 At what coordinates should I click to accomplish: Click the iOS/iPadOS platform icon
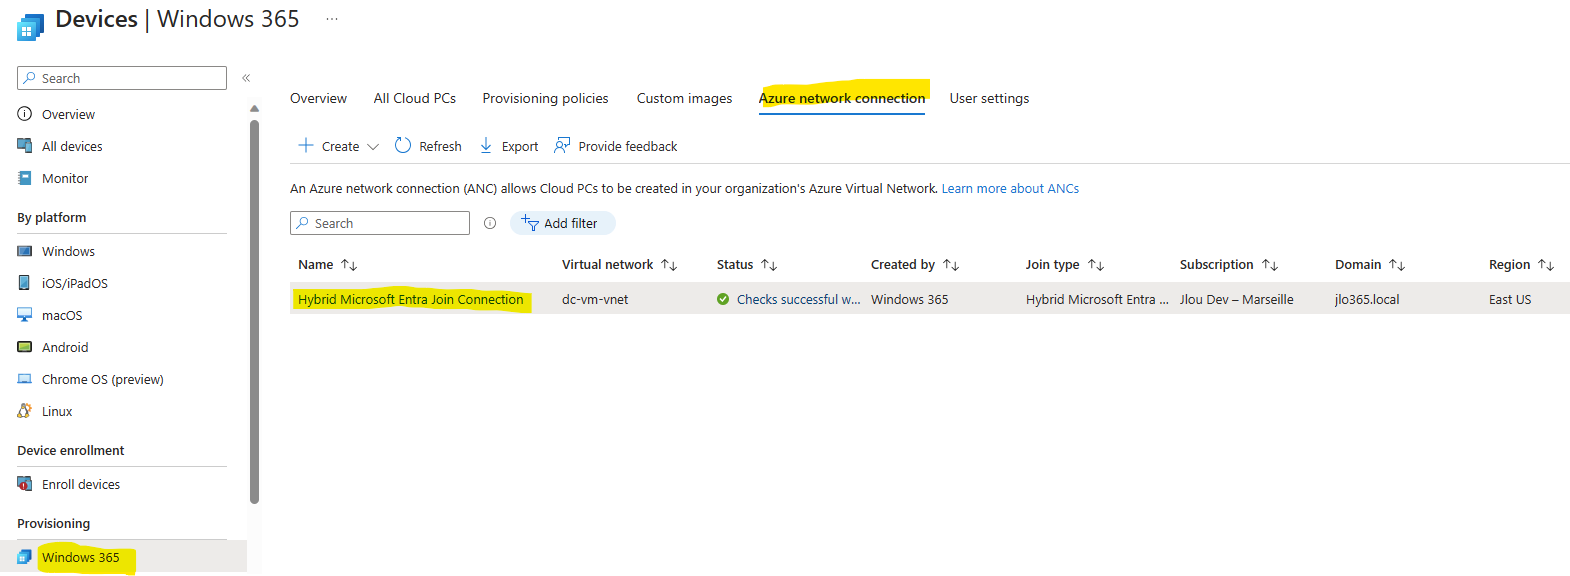coord(25,283)
